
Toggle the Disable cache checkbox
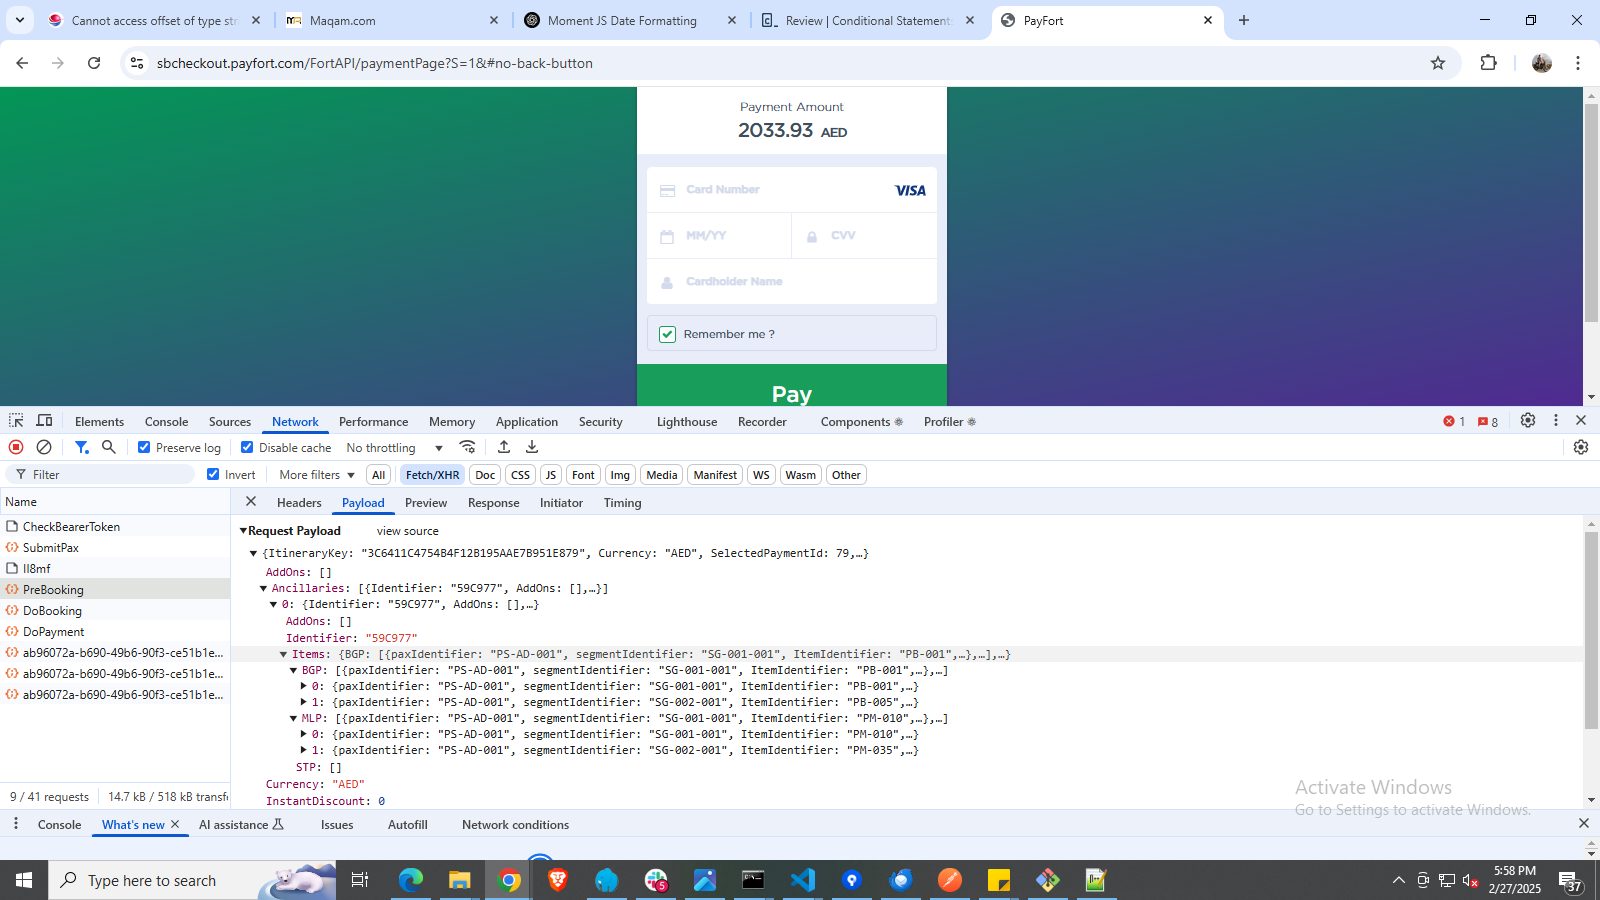247,447
